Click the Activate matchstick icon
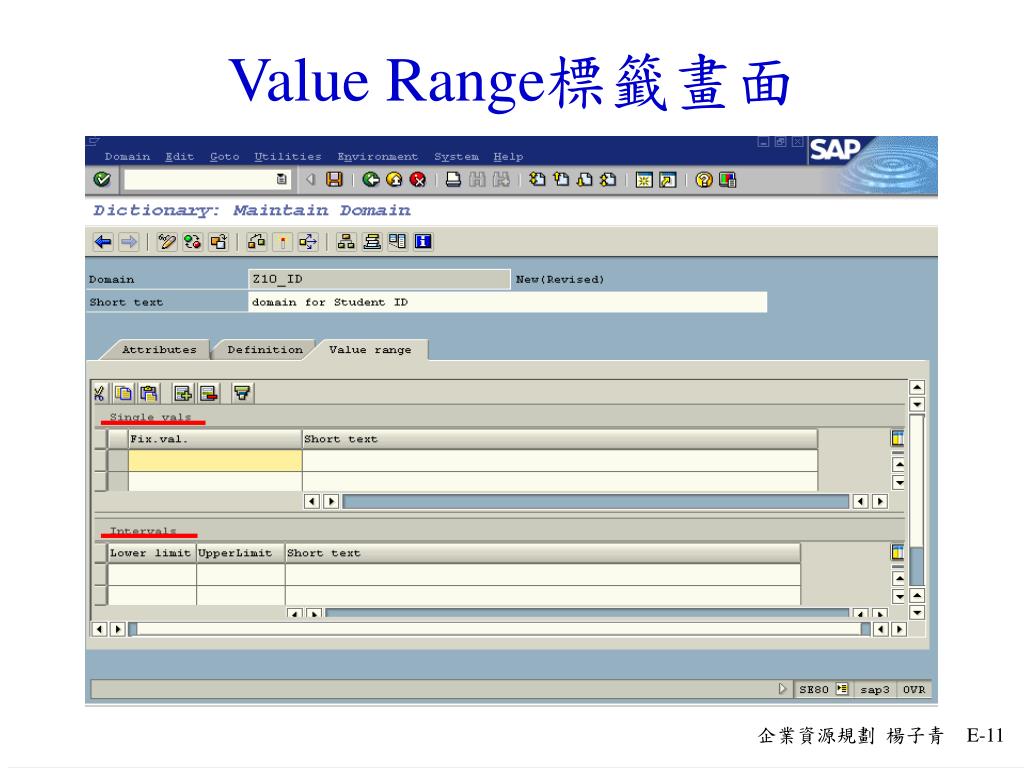Viewport: 1024px width, 768px height. 283,242
